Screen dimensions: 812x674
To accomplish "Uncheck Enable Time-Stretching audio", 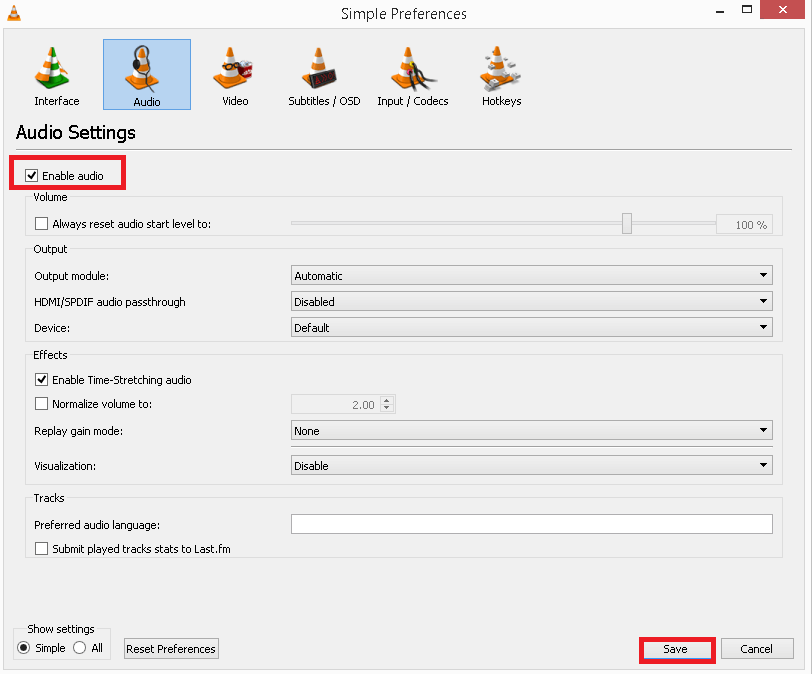I will tap(41, 379).
